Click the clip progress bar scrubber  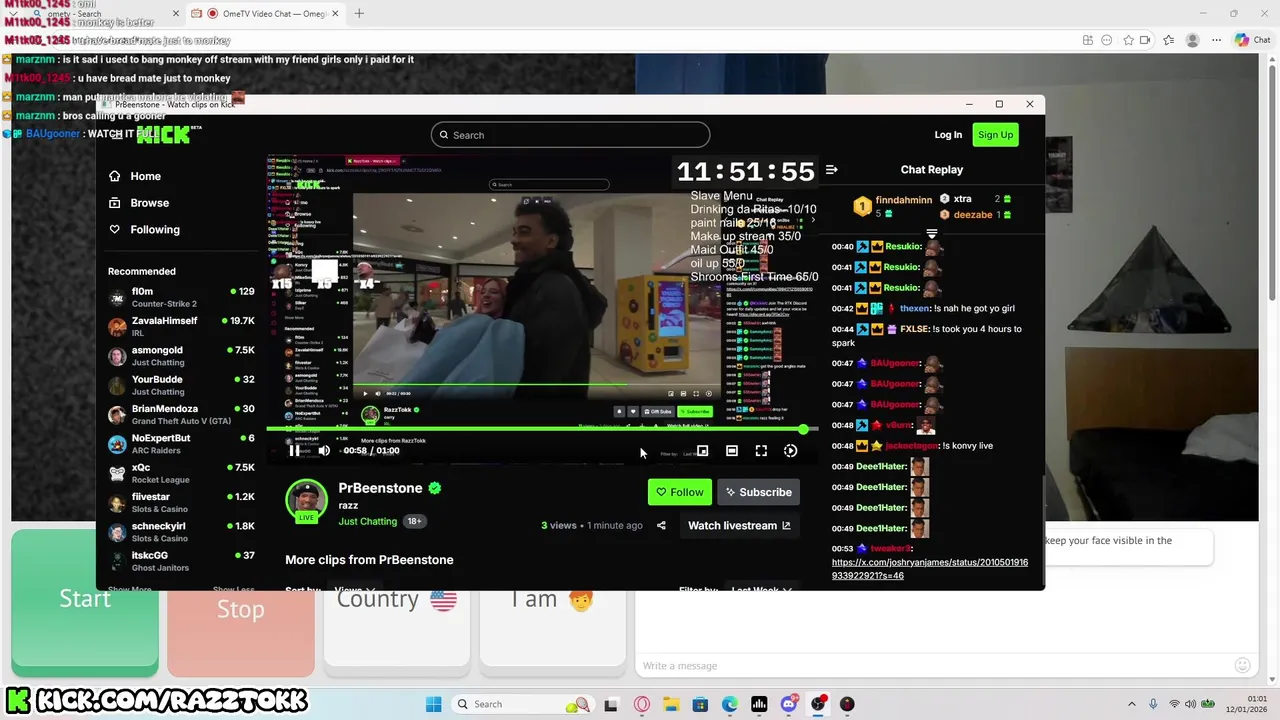pos(803,429)
